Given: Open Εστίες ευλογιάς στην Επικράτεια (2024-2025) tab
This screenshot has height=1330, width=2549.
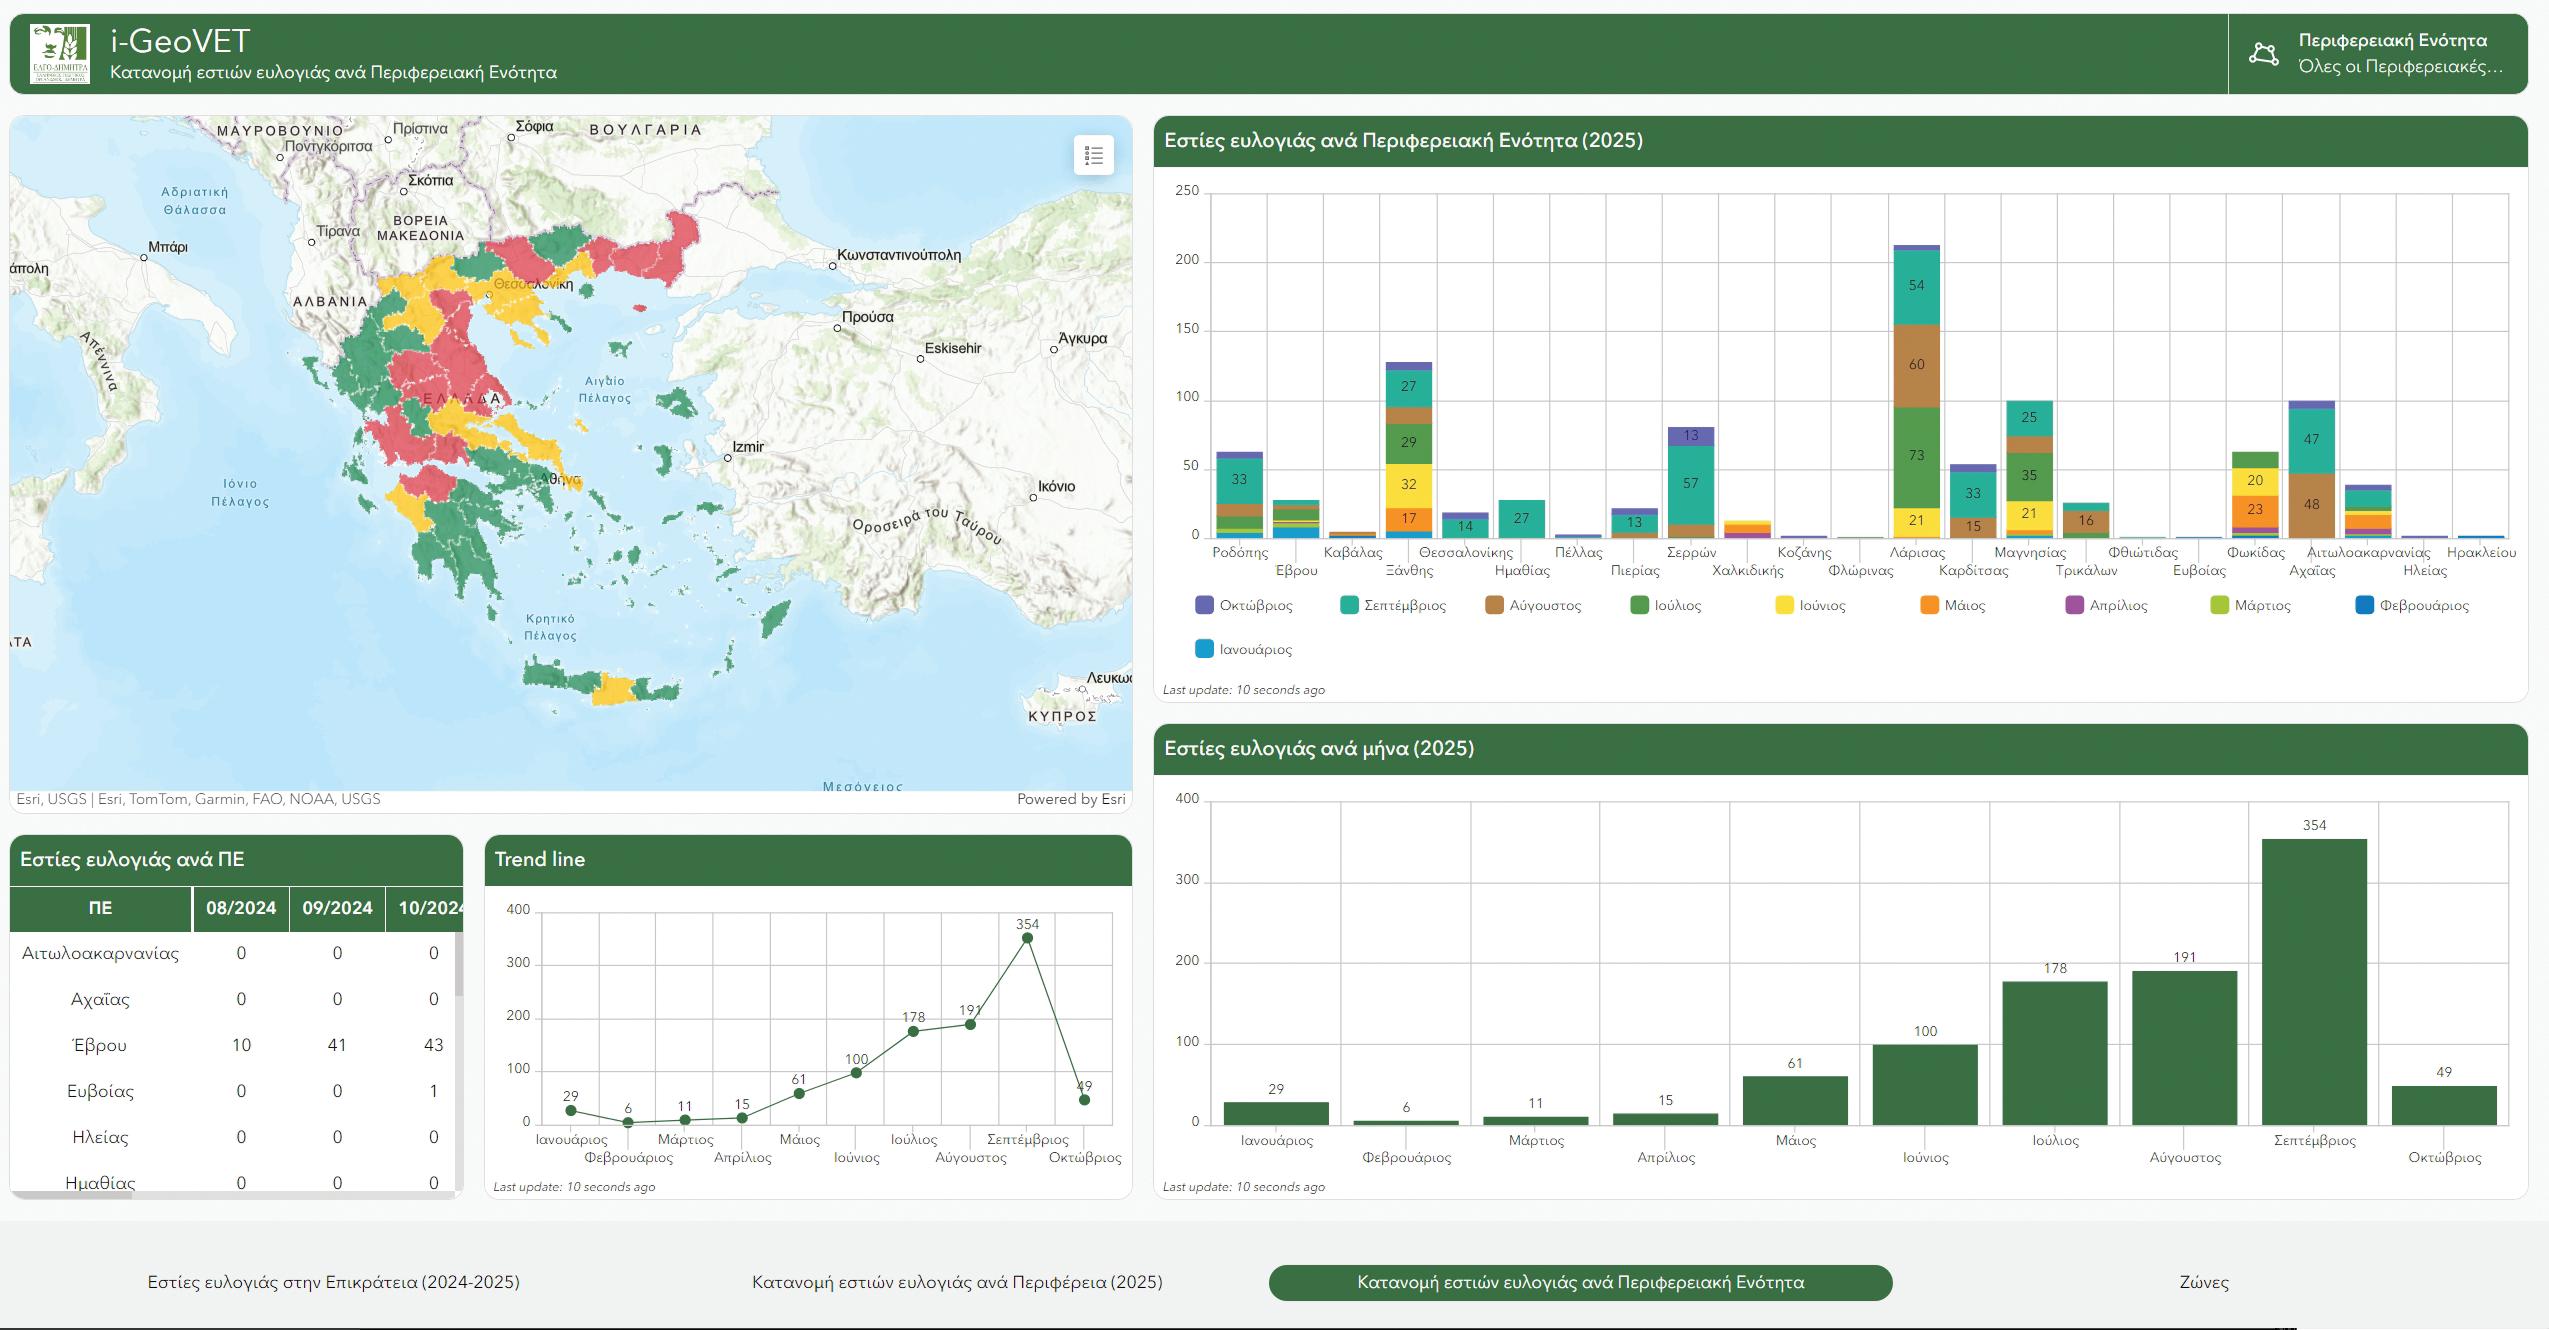Looking at the screenshot, I should [333, 1282].
